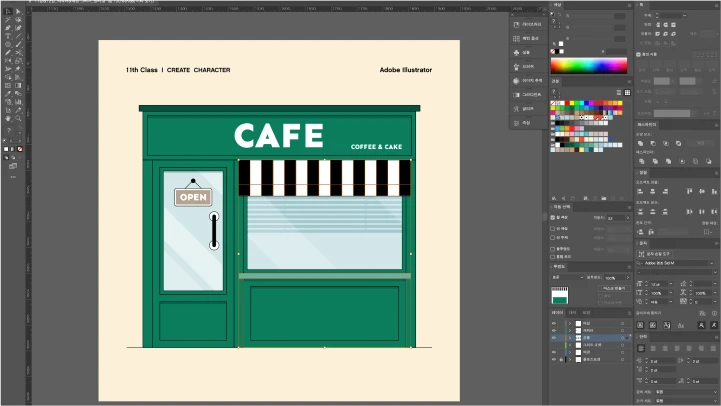Select the Selection tool (black arrow)

coord(8,11)
